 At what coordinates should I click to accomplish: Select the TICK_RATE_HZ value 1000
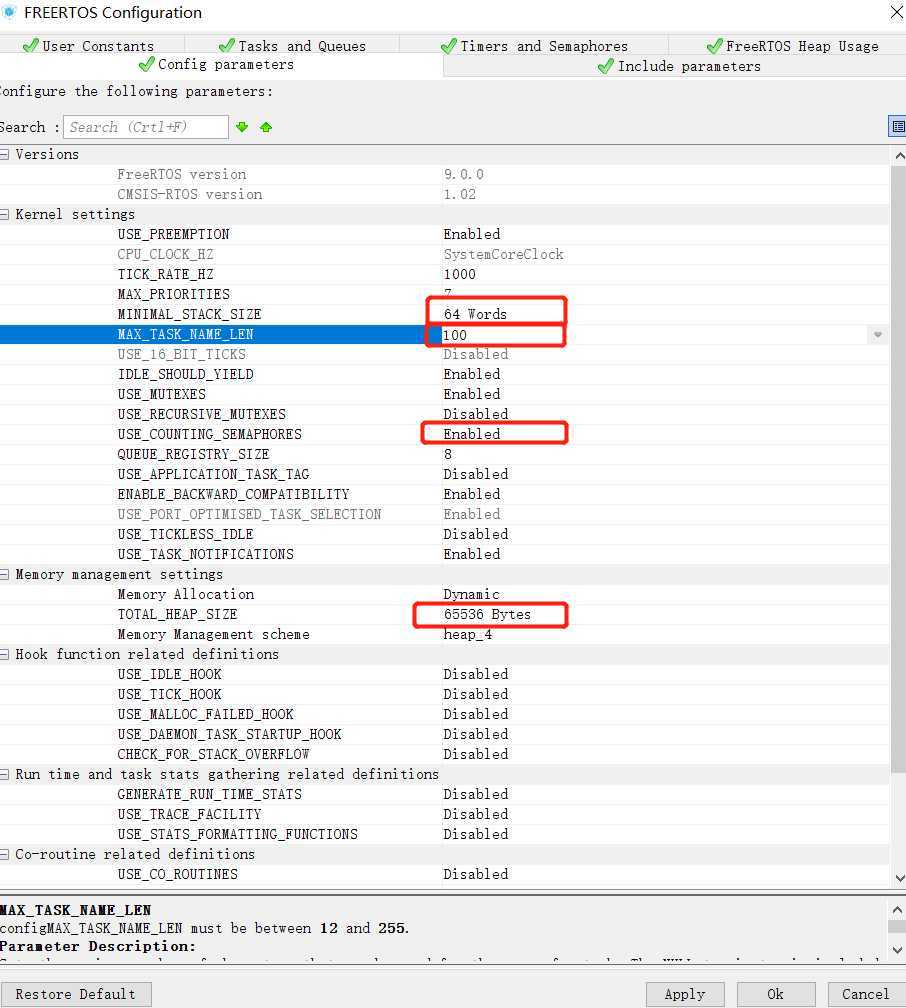(x=460, y=274)
